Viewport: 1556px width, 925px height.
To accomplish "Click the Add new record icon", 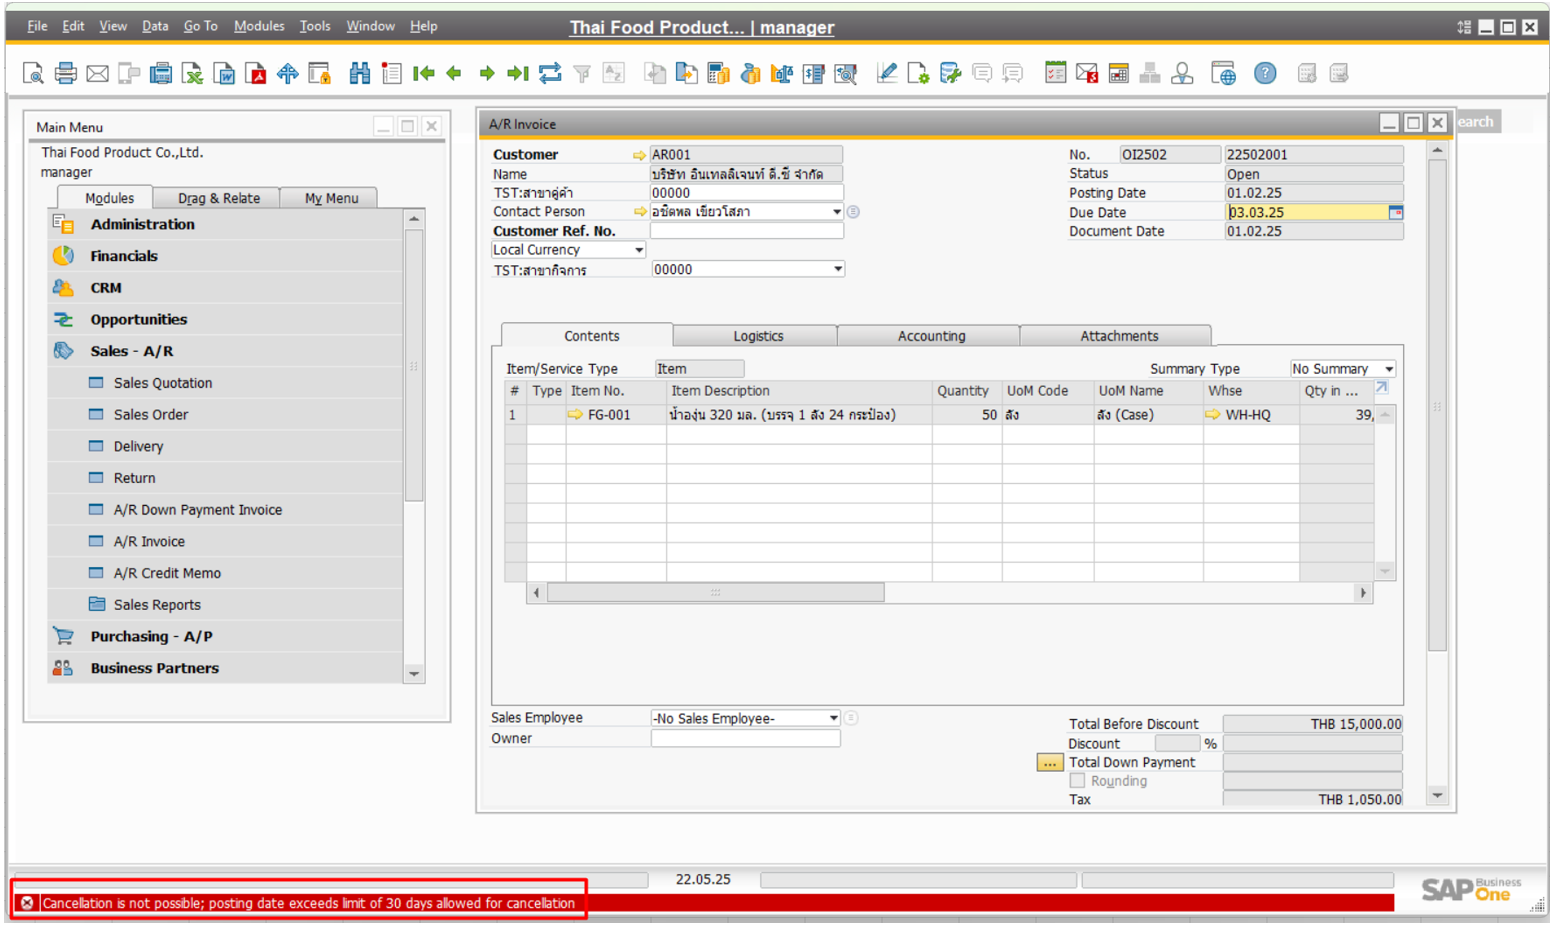I will click(x=392, y=73).
